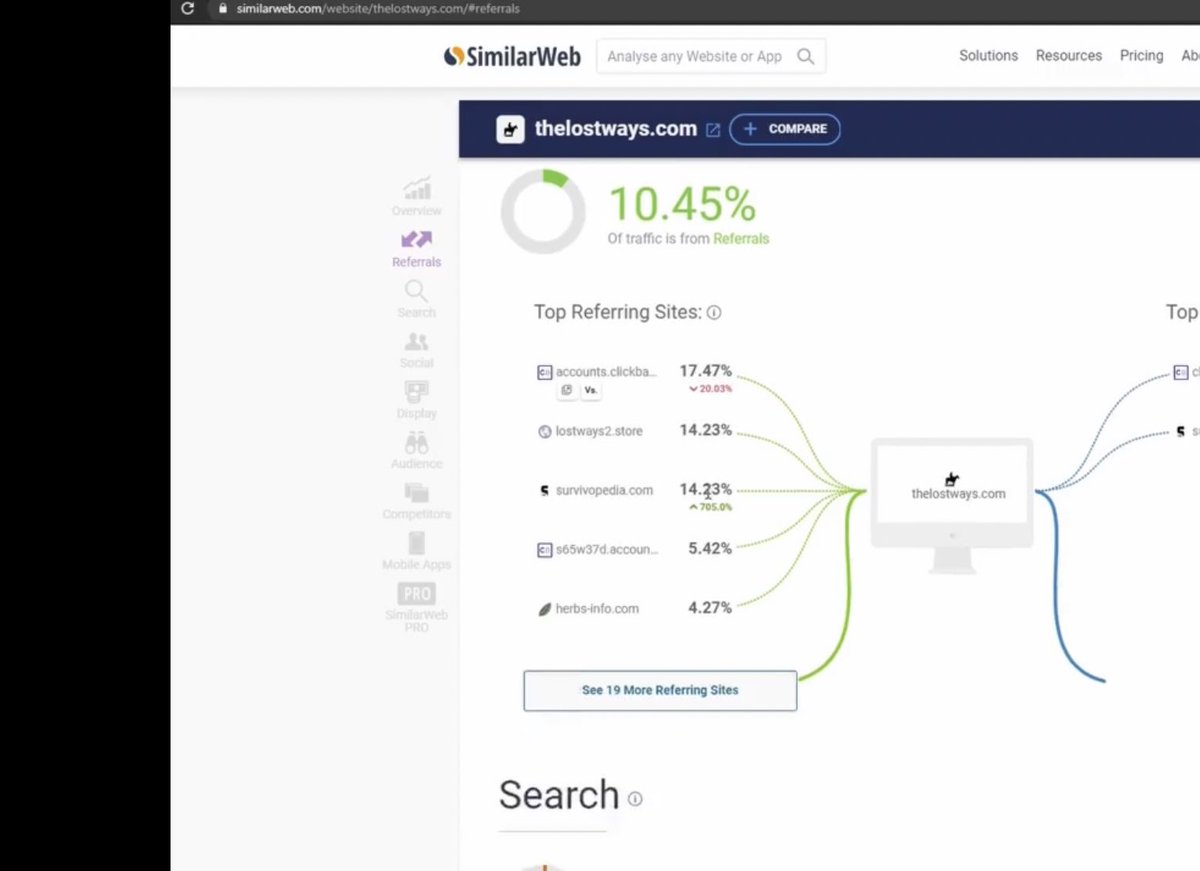The width and height of the screenshot is (1200, 871).
Task: Click the search magnifier in Analyse box
Action: 805,57
